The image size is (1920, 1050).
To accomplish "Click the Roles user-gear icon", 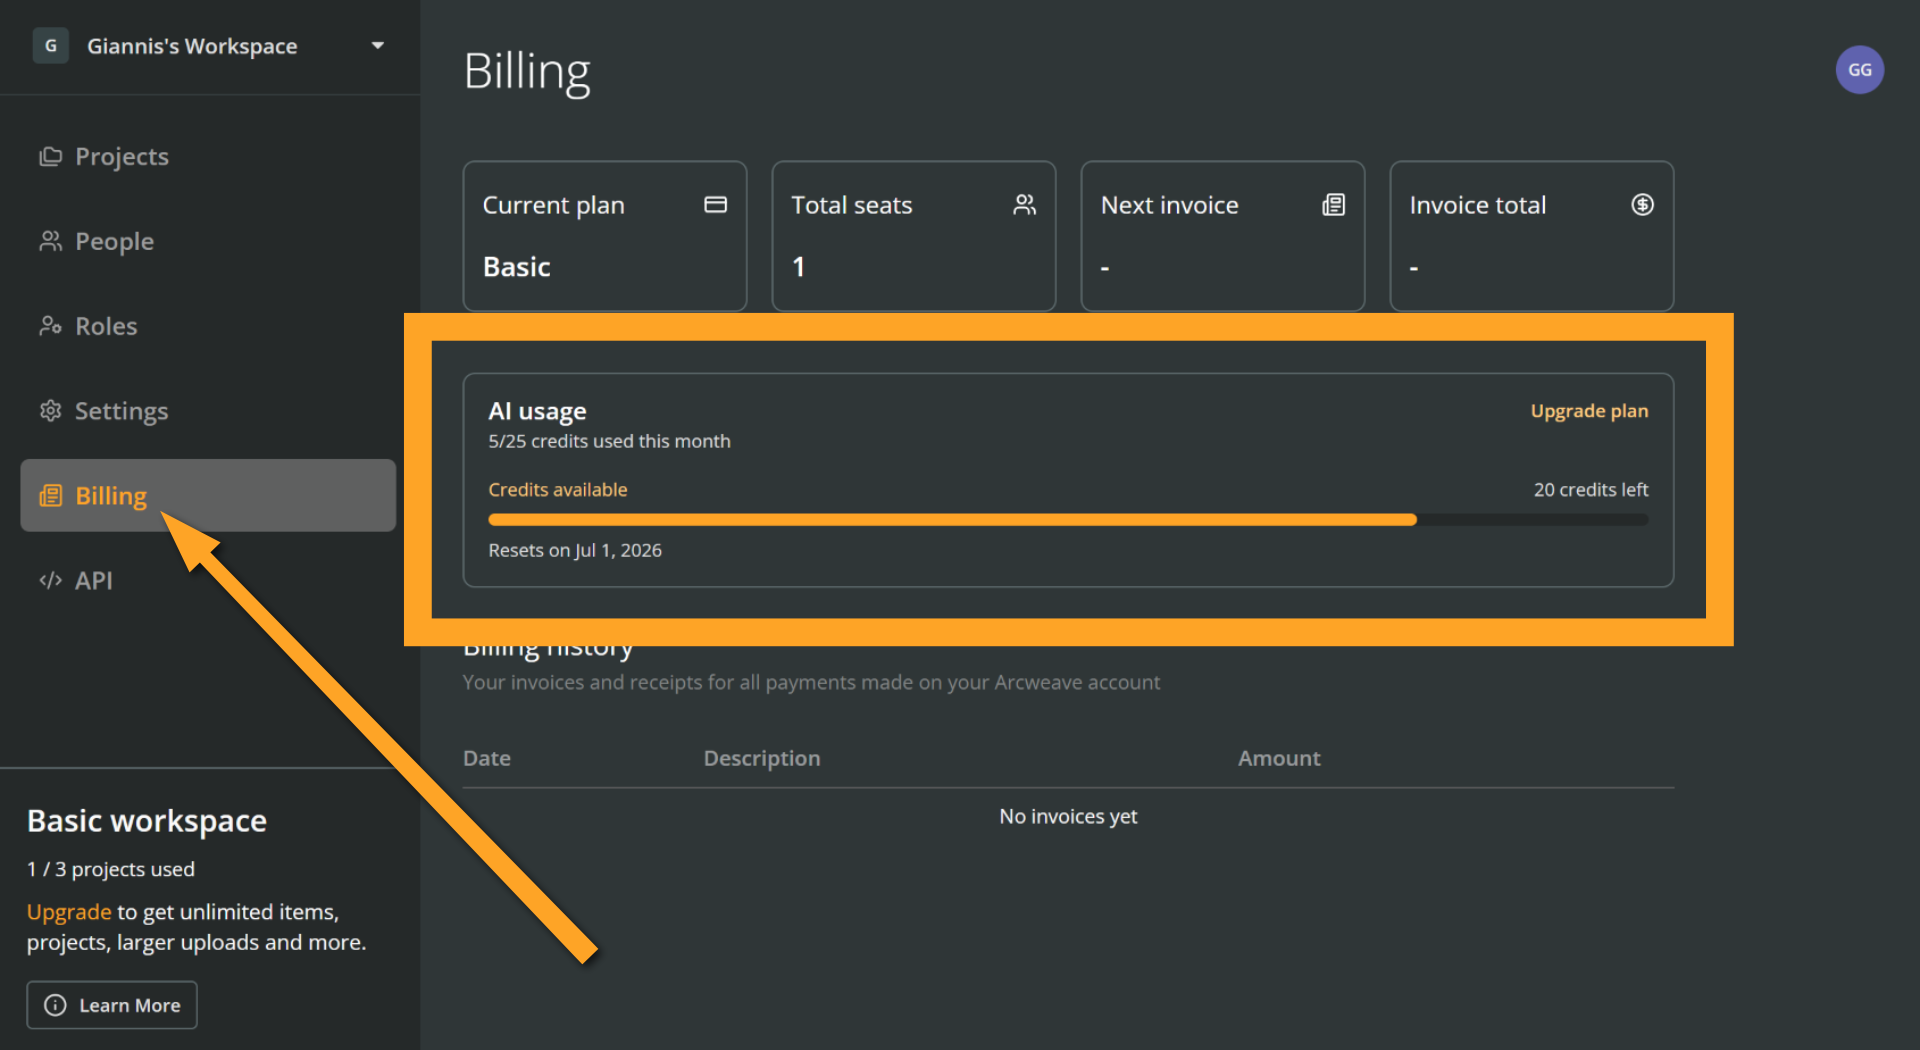I will [x=50, y=326].
